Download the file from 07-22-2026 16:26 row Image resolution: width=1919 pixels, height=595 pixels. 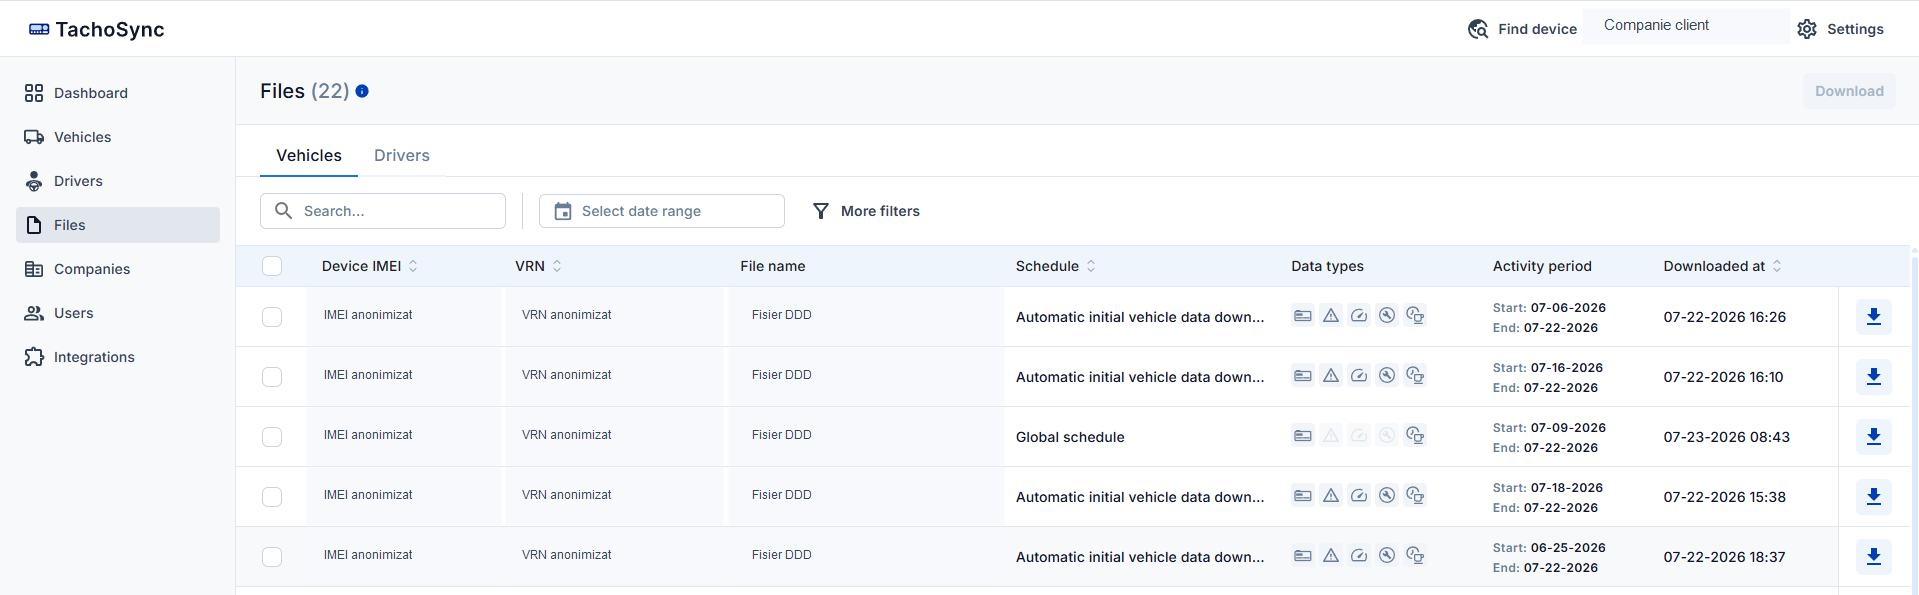[1874, 317]
